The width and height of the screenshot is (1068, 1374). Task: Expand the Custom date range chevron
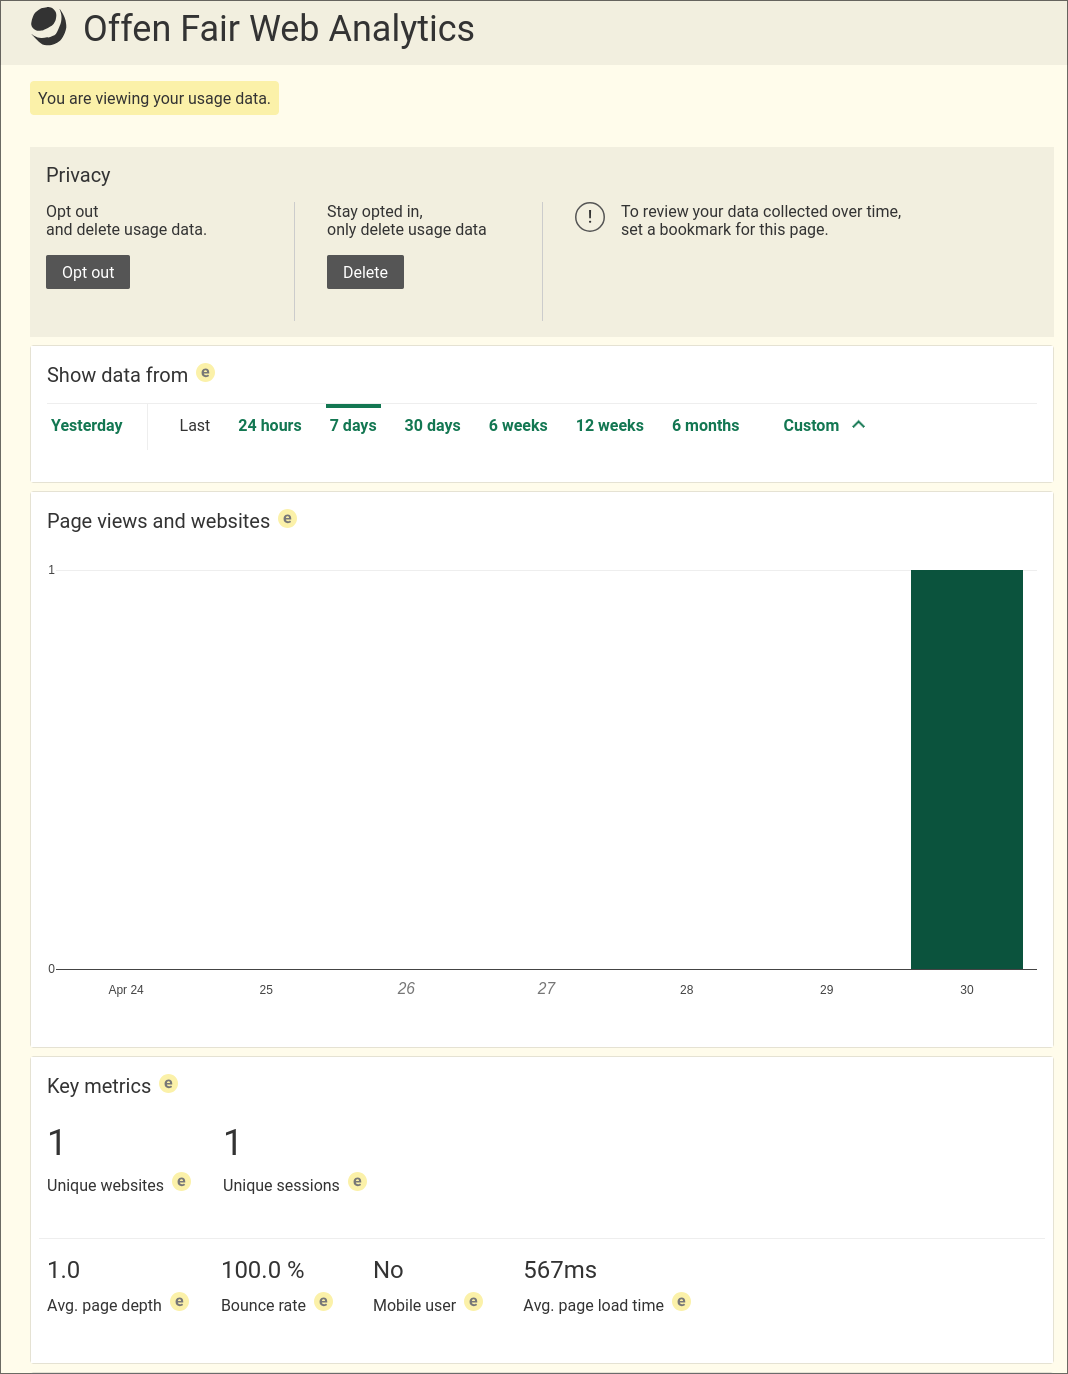pyautogui.click(x=858, y=425)
